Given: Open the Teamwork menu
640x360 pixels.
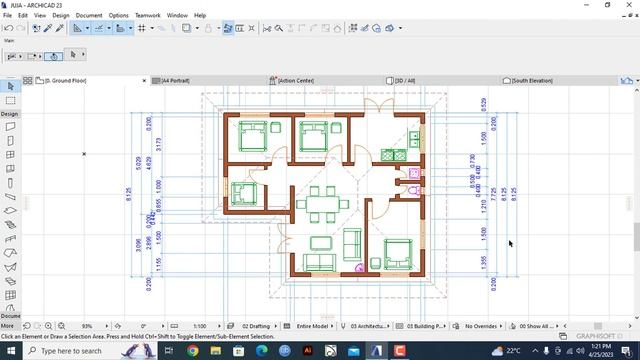Looking at the screenshot, I should [x=147, y=15].
